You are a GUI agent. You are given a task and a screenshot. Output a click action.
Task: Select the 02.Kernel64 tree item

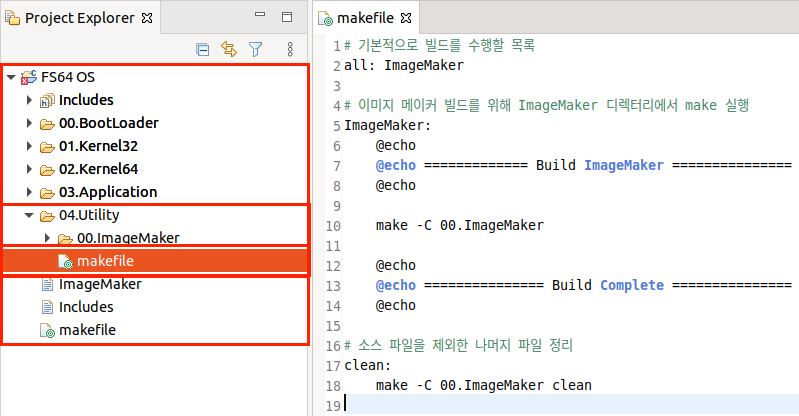click(98, 169)
